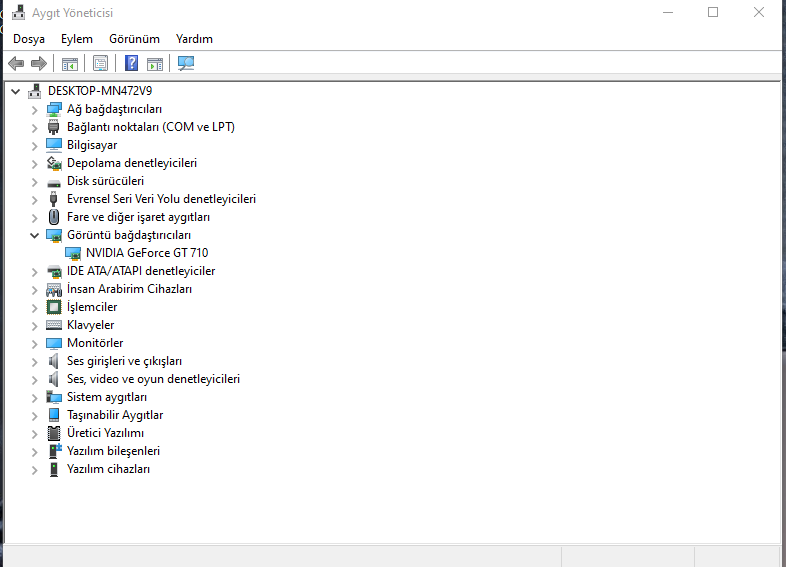Click the COM ve LPT port icon
The width and height of the screenshot is (786, 567).
pyautogui.click(x=54, y=127)
